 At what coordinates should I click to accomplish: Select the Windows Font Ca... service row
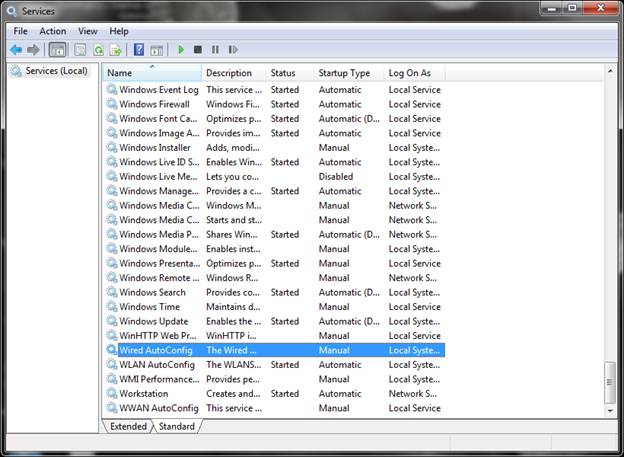275,119
